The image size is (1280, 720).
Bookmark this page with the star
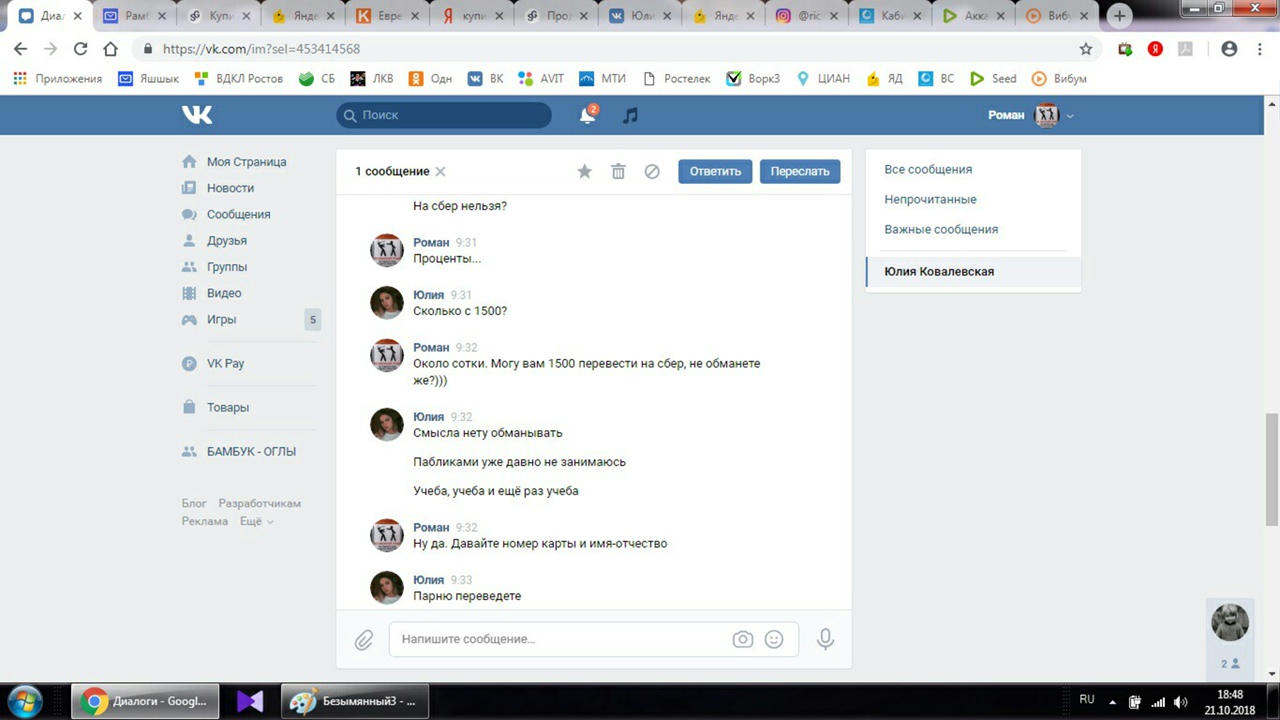tap(1086, 49)
